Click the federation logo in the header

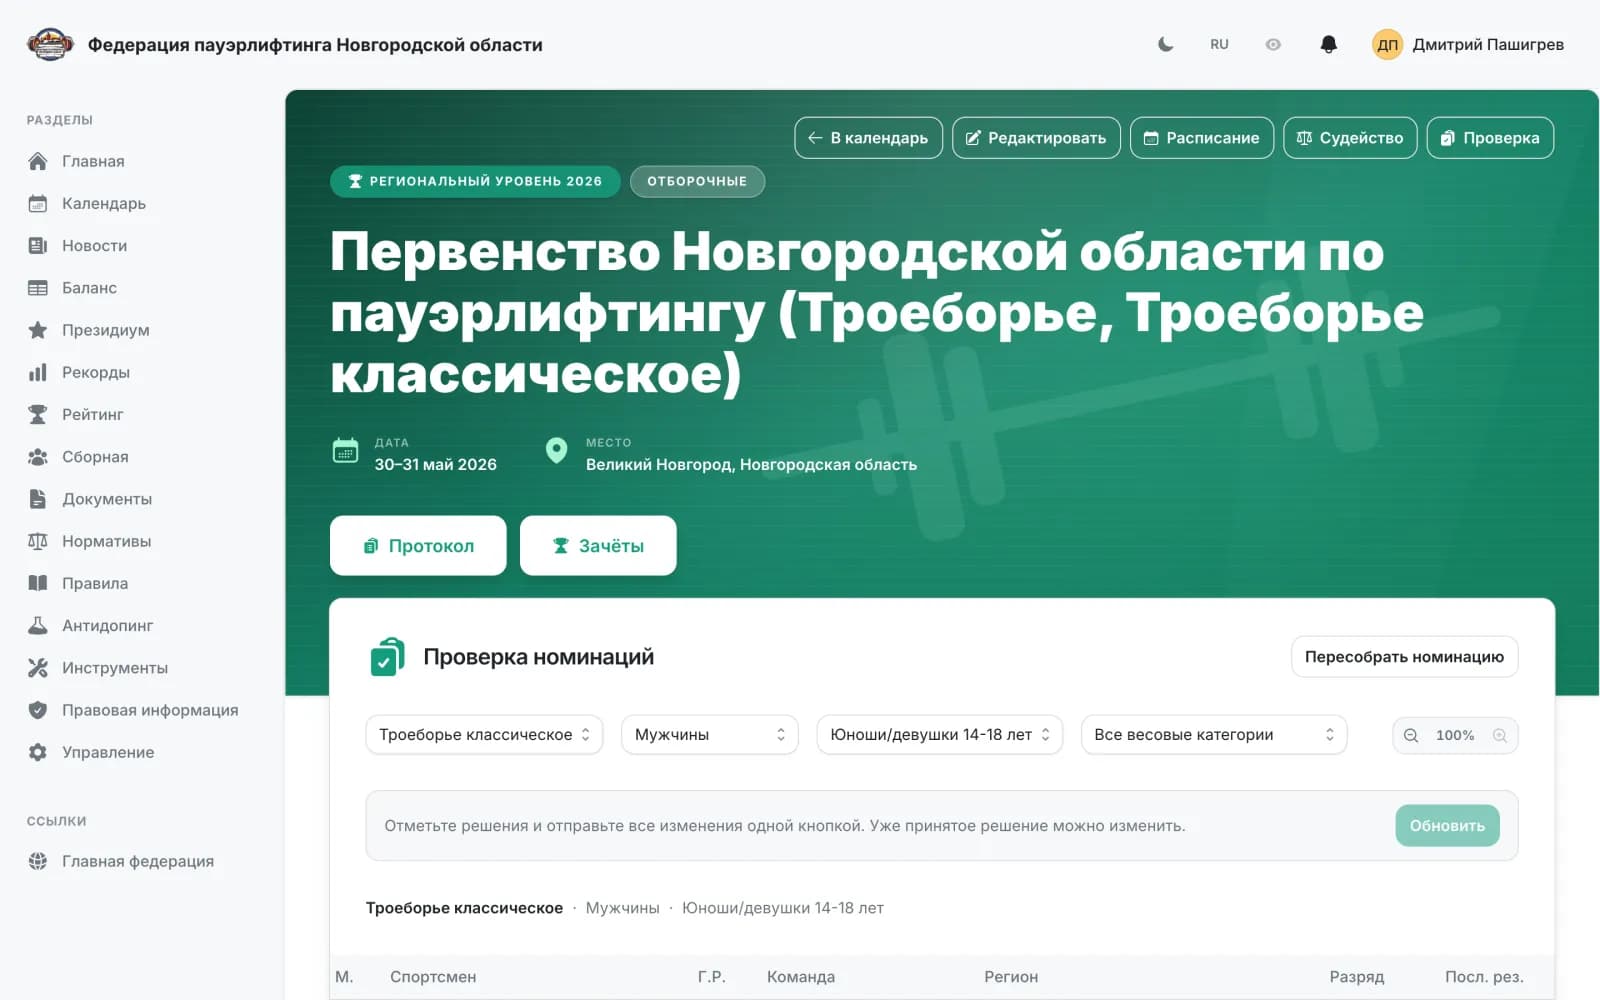pos(50,44)
